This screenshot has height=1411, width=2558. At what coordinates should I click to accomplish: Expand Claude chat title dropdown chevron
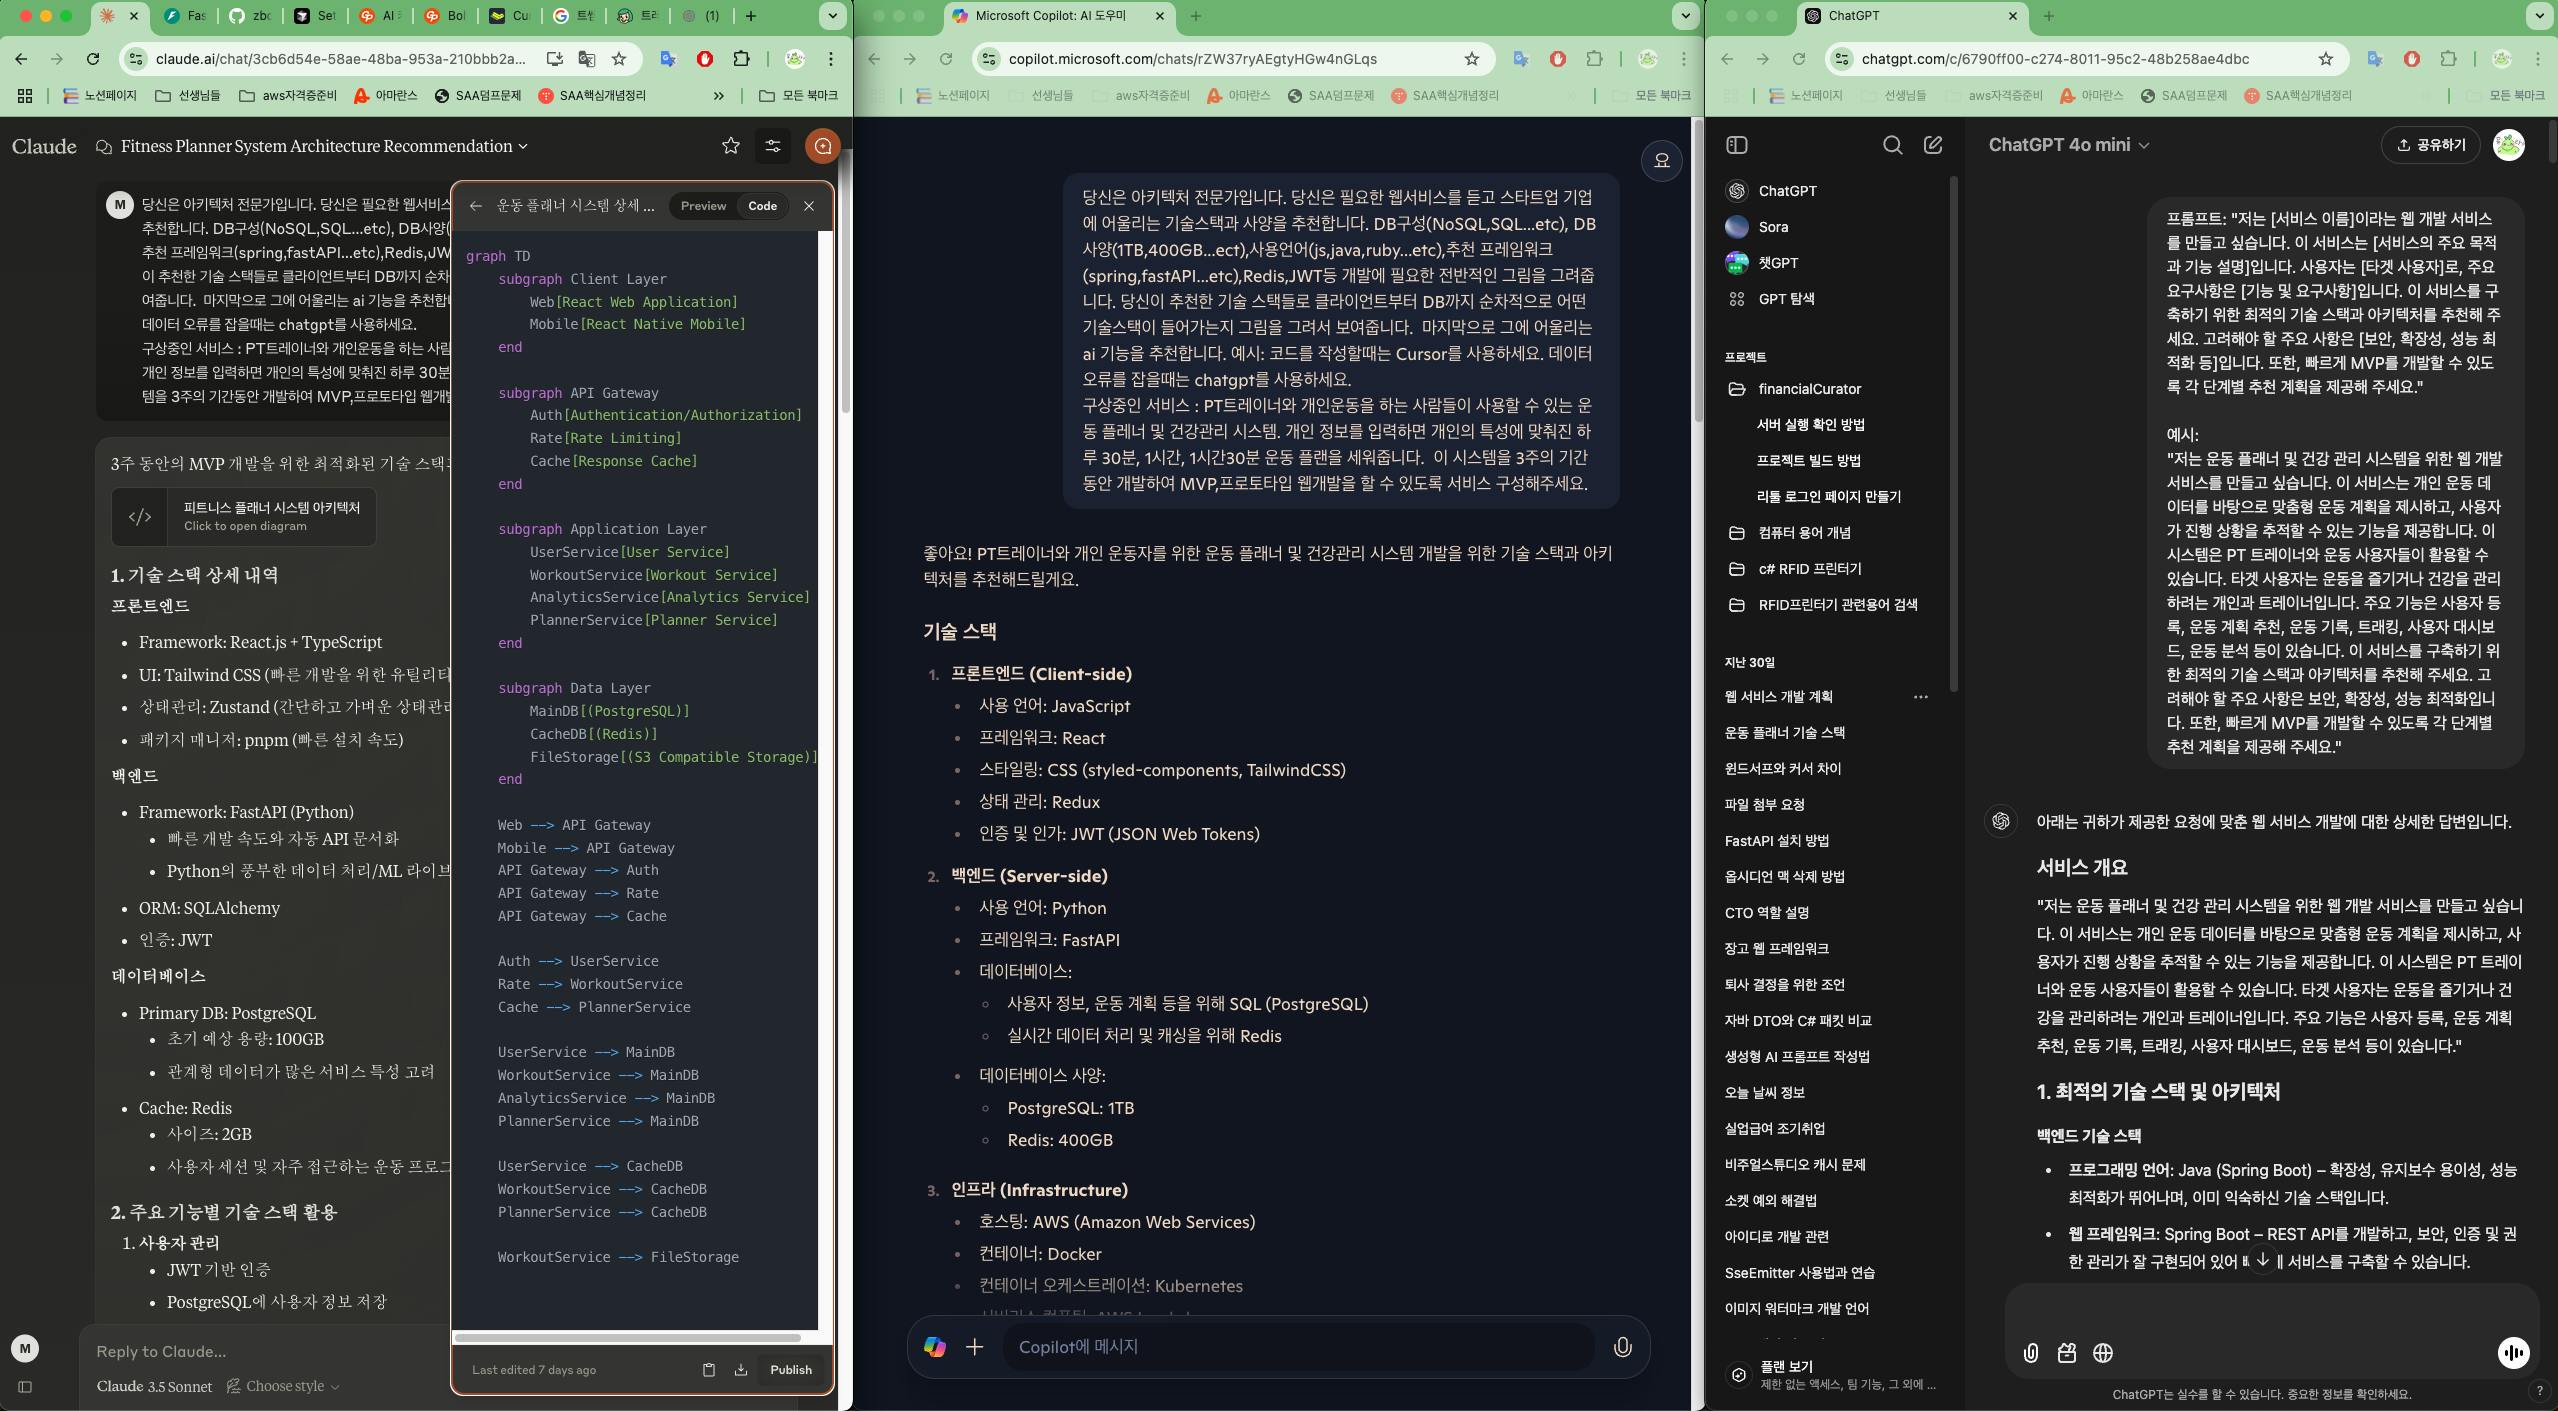point(523,146)
